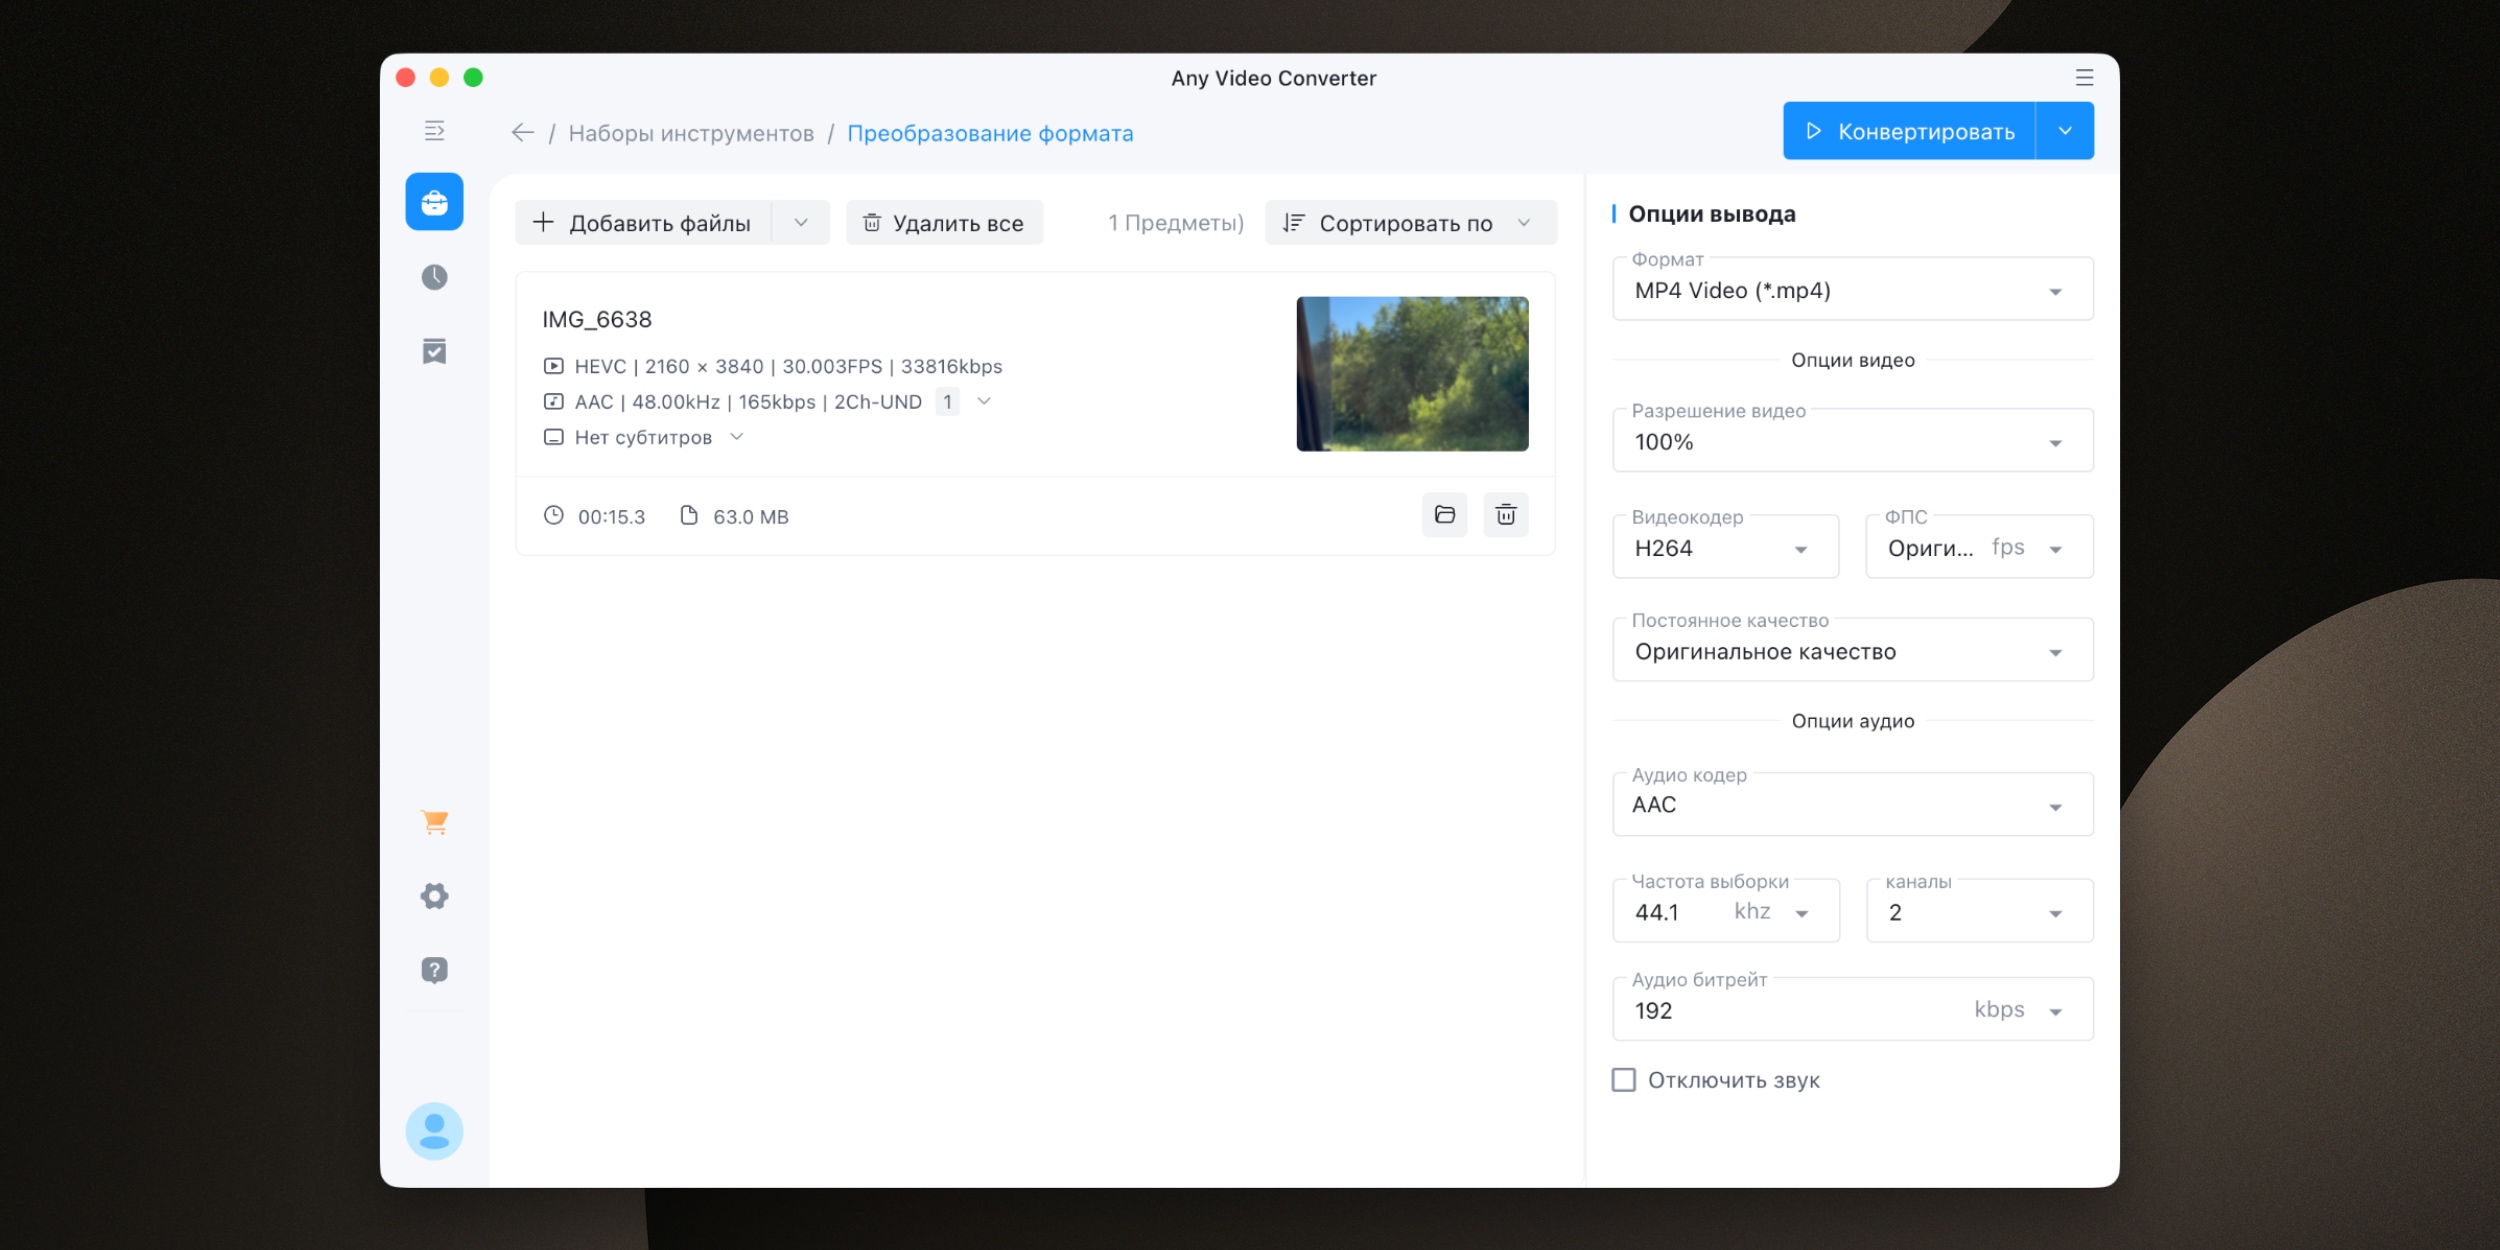Open the Разрешение видео dropdown

(x=1853, y=441)
